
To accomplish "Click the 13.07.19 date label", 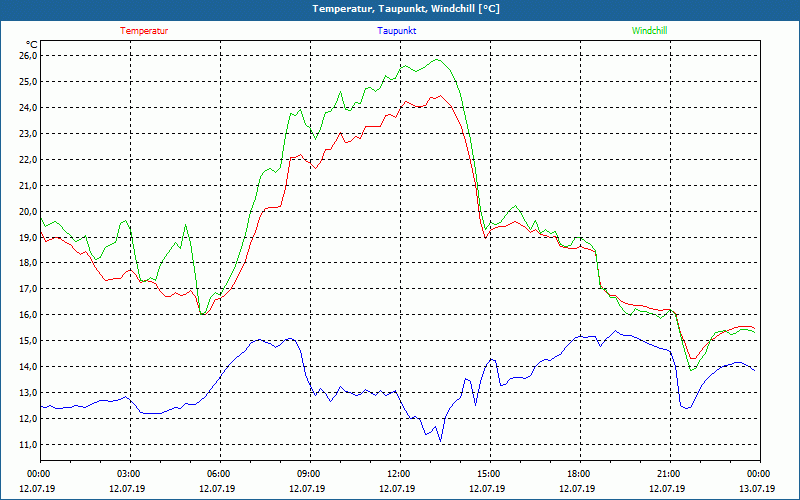I will pos(757,488).
